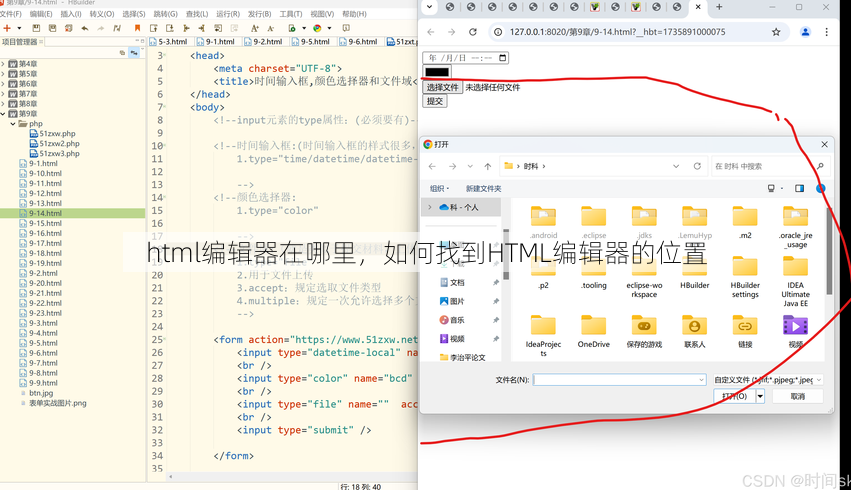Select the OneDrive folder in the Open dialog
Image resolution: width=851 pixels, height=490 pixels.
pos(593,332)
